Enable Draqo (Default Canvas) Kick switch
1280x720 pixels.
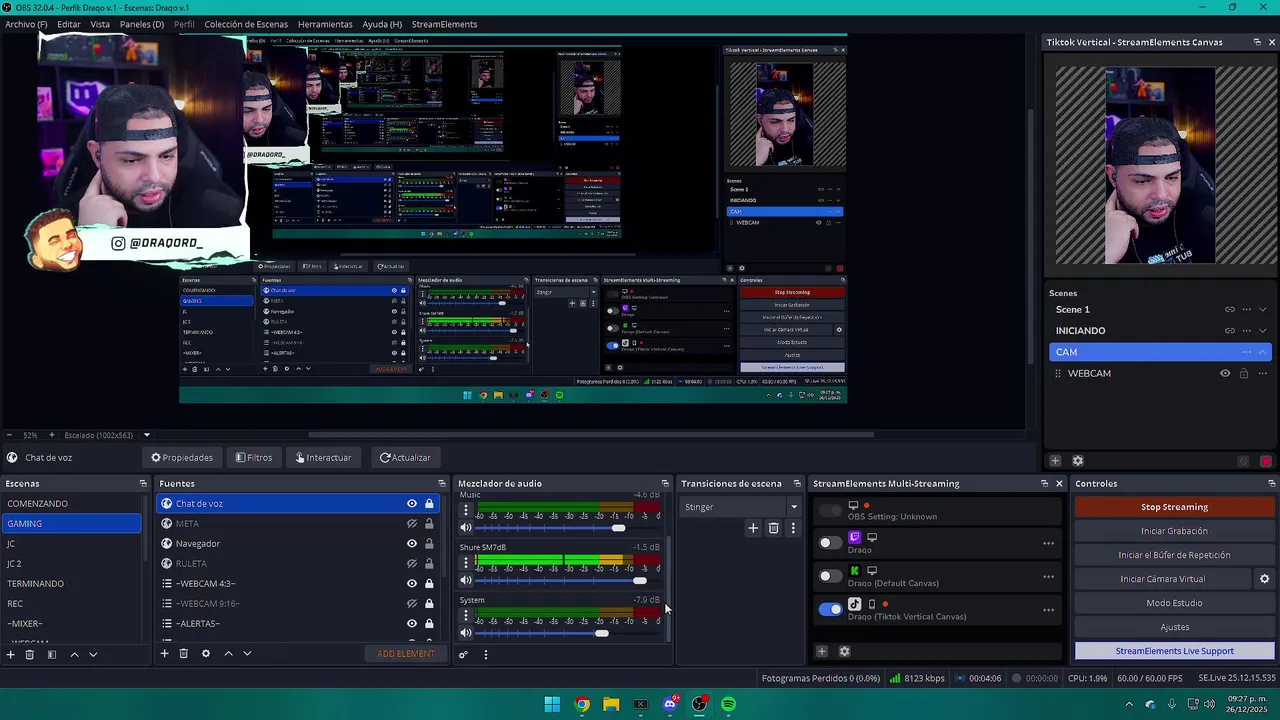tap(830, 576)
